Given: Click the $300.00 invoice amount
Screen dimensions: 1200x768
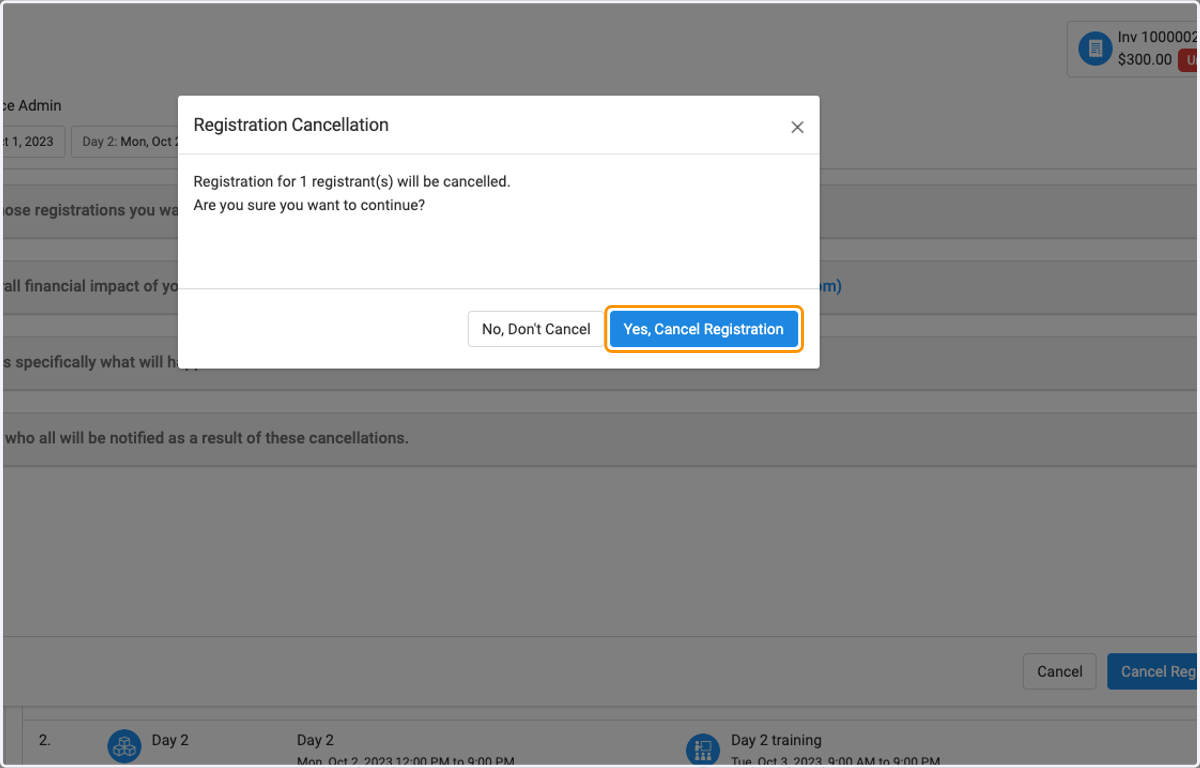Looking at the screenshot, I should 1145,59.
